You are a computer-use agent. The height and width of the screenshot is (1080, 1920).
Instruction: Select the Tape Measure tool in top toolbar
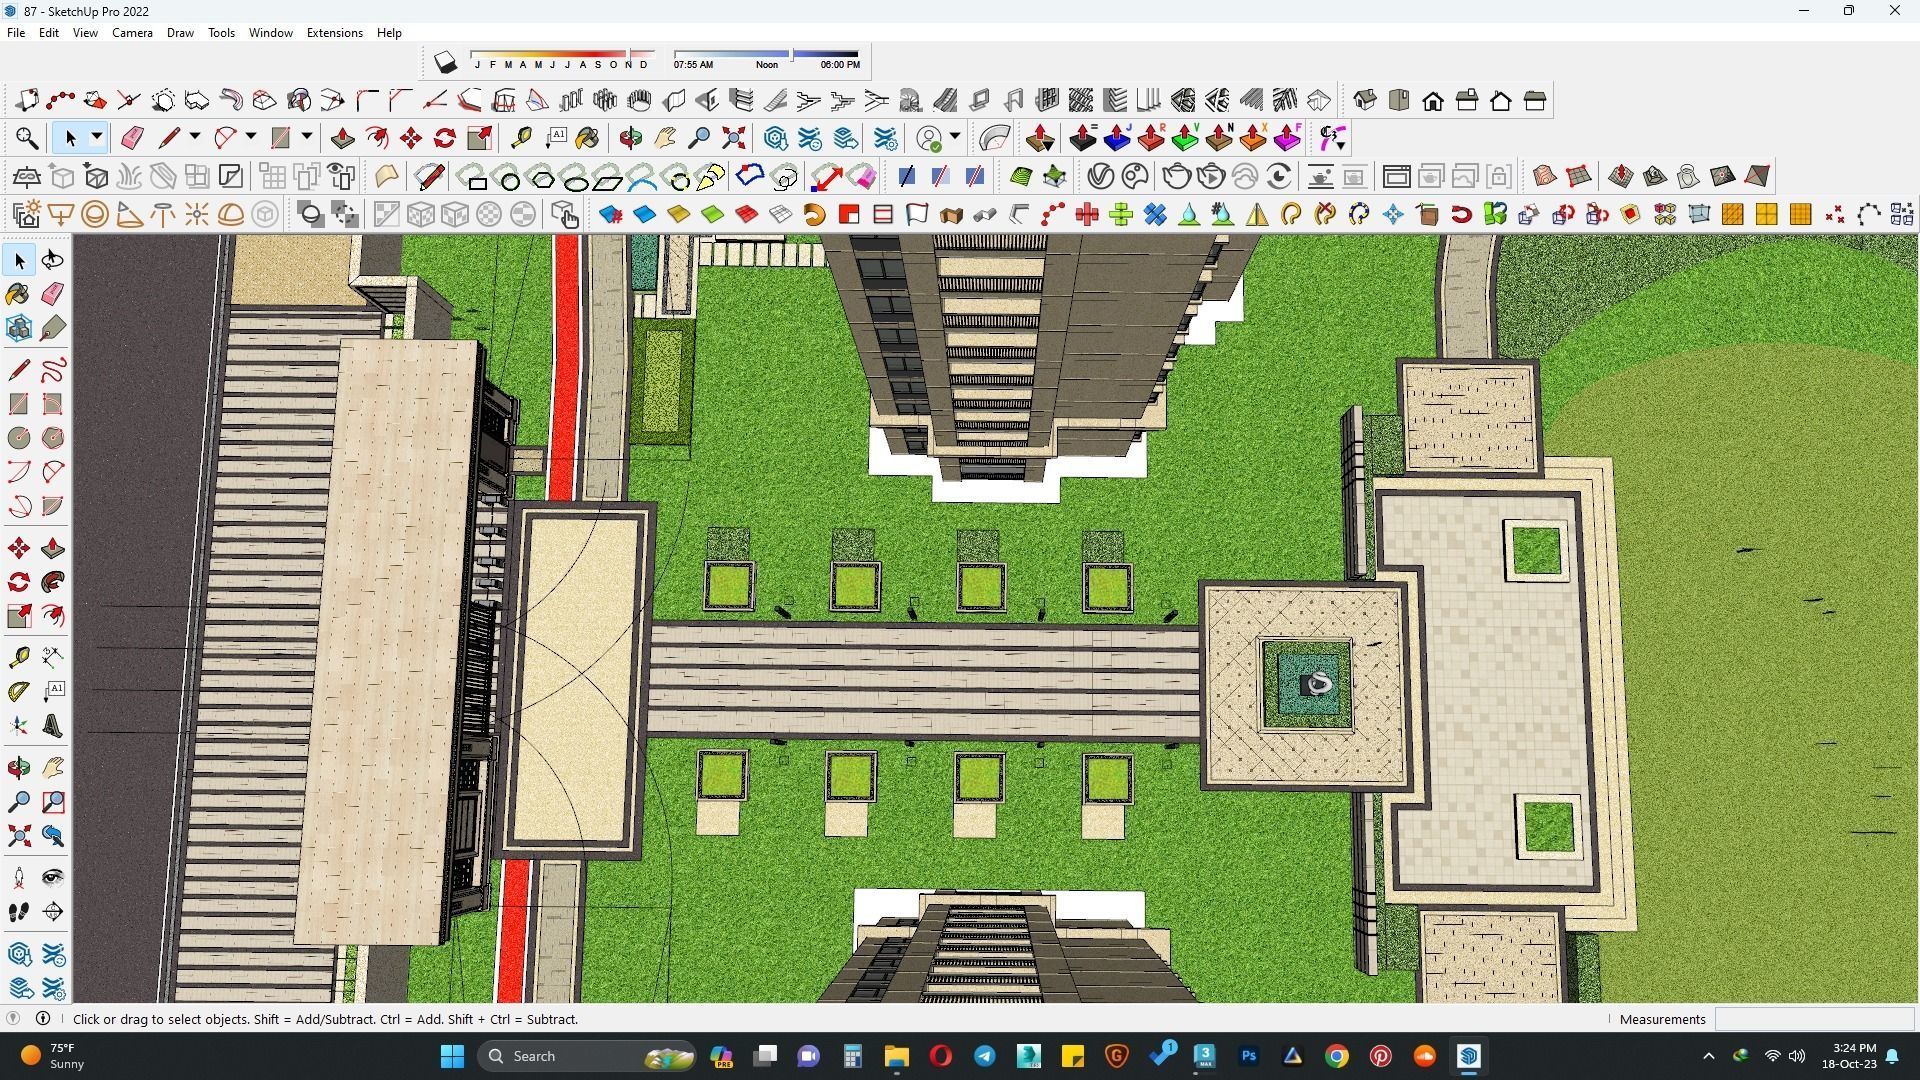tap(521, 138)
